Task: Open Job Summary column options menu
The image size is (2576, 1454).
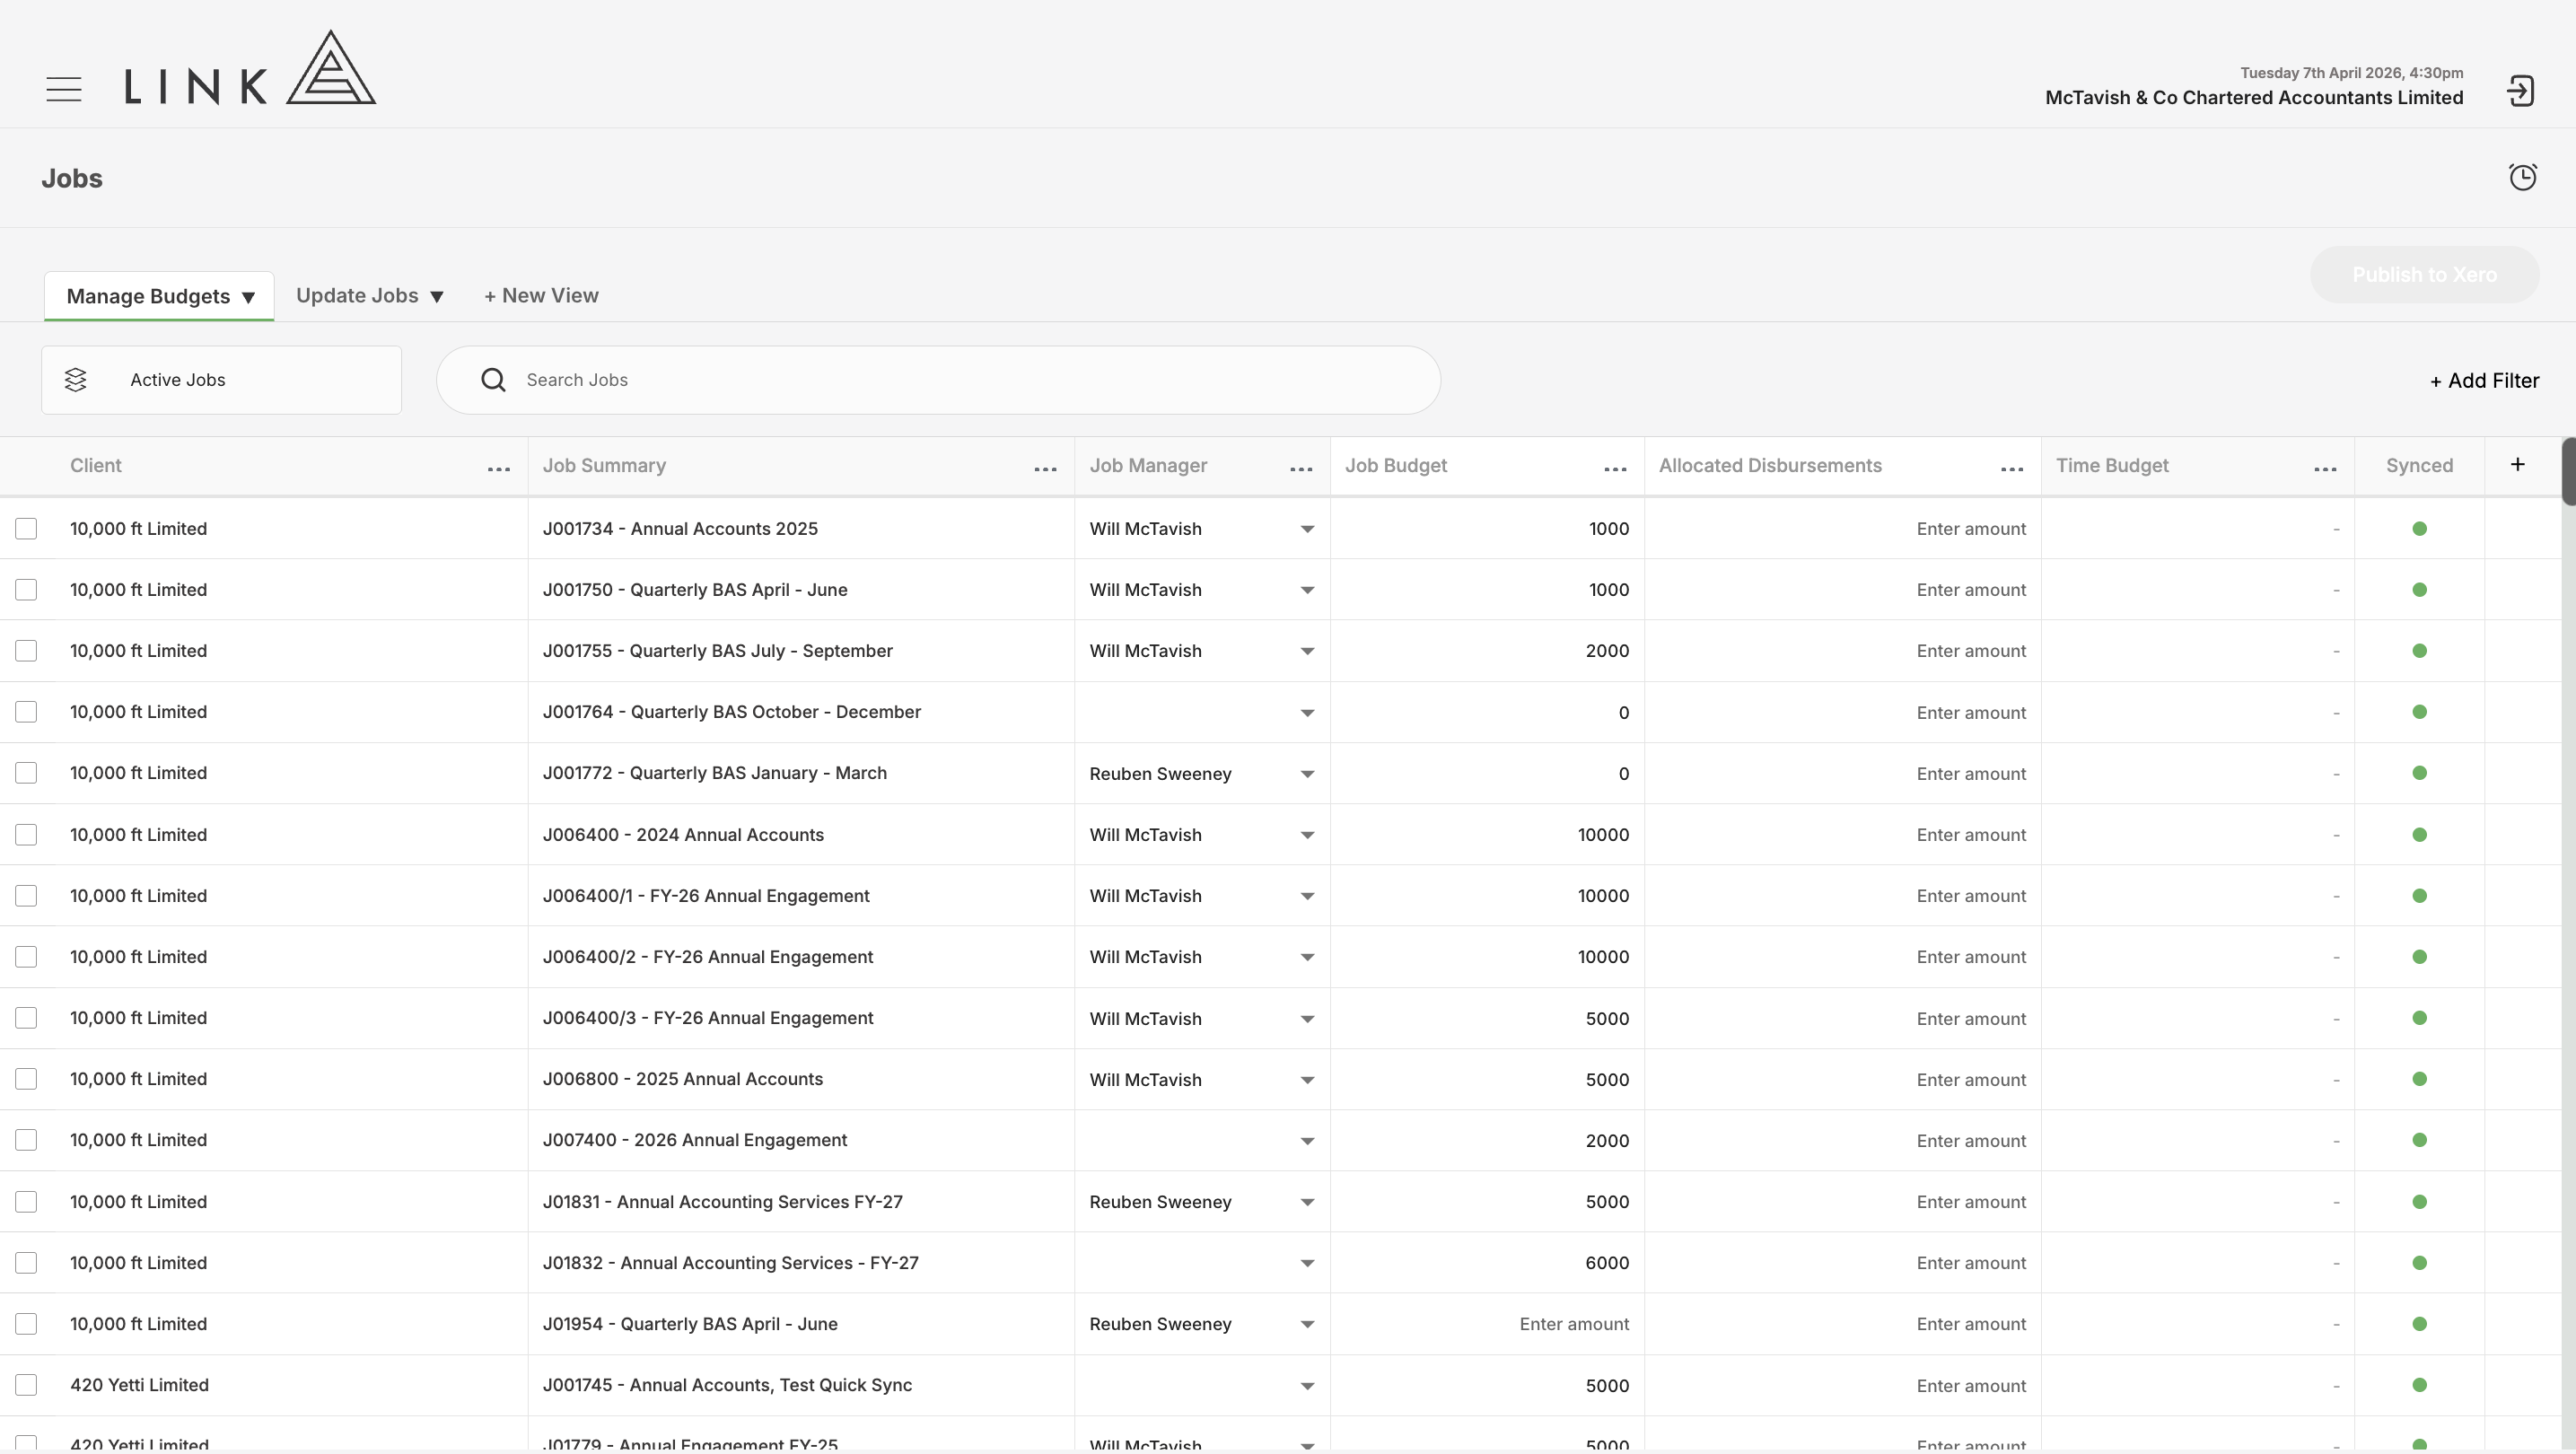Action: [x=1045, y=469]
